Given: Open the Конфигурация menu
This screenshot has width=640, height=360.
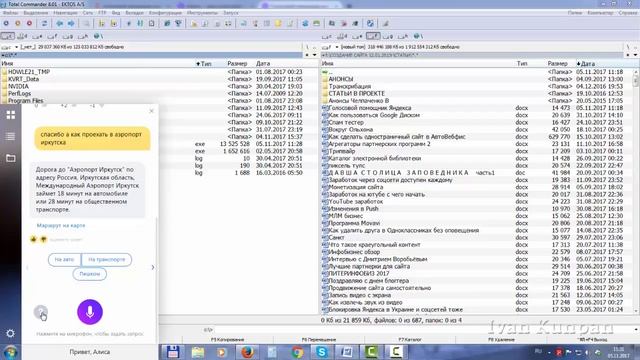Looking at the screenshot, I should click(165, 13).
